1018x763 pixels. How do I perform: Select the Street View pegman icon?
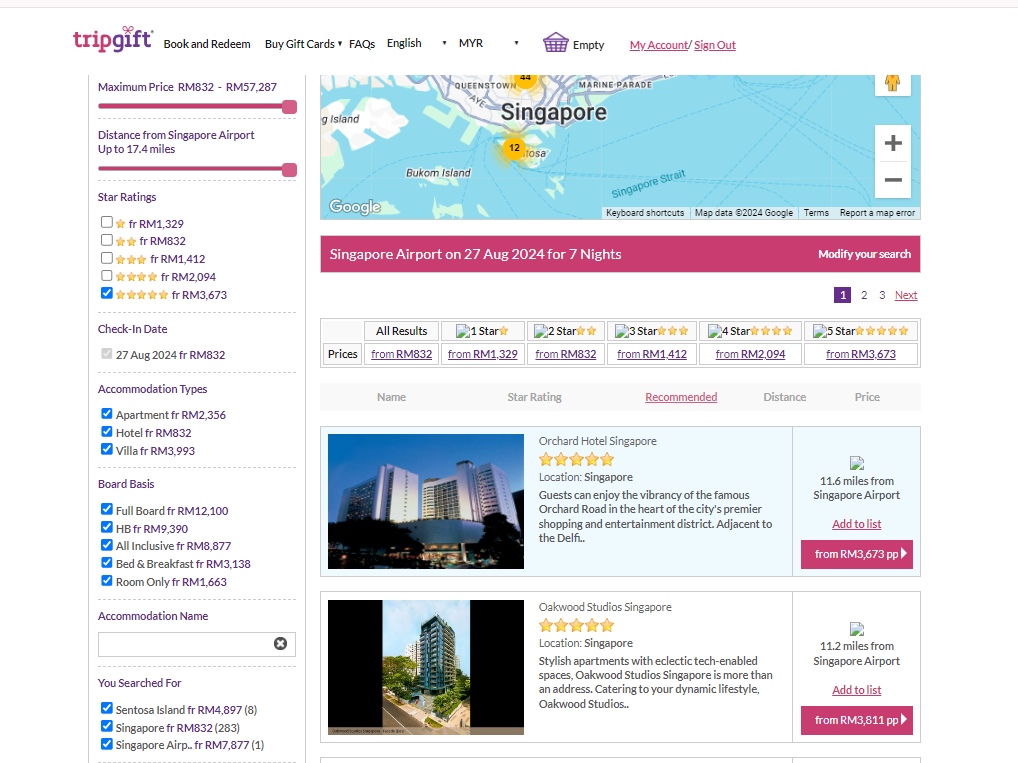[x=893, y=83]
